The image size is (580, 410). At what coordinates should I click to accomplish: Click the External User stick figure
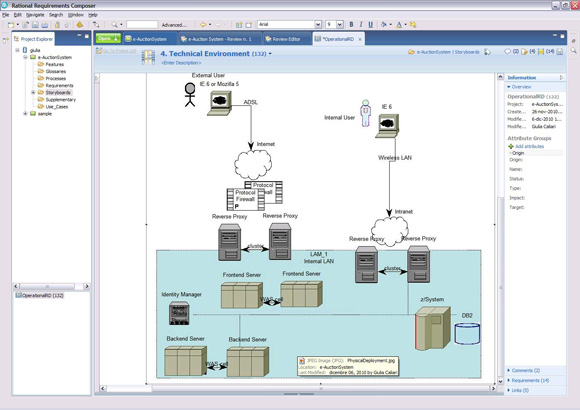click(x=190, y=95)
